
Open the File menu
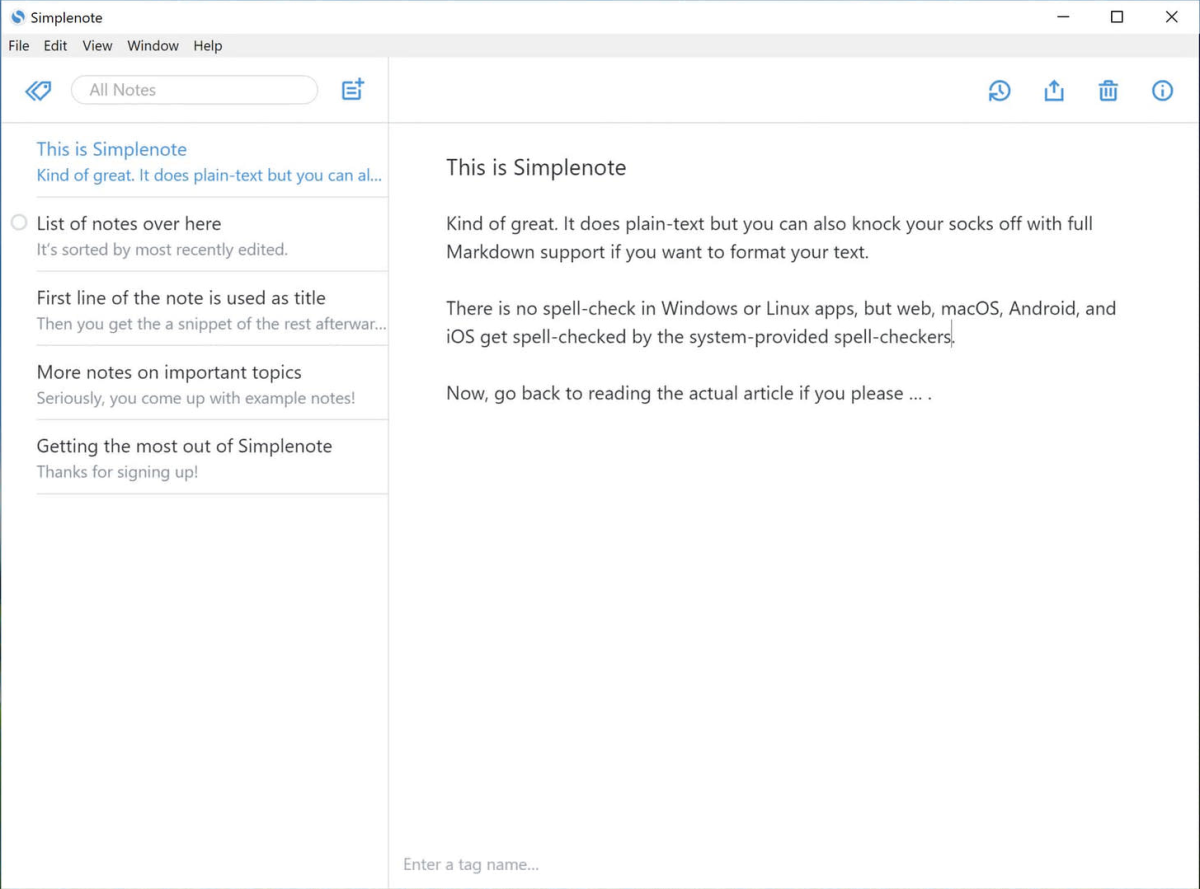(x=18, y=45)
